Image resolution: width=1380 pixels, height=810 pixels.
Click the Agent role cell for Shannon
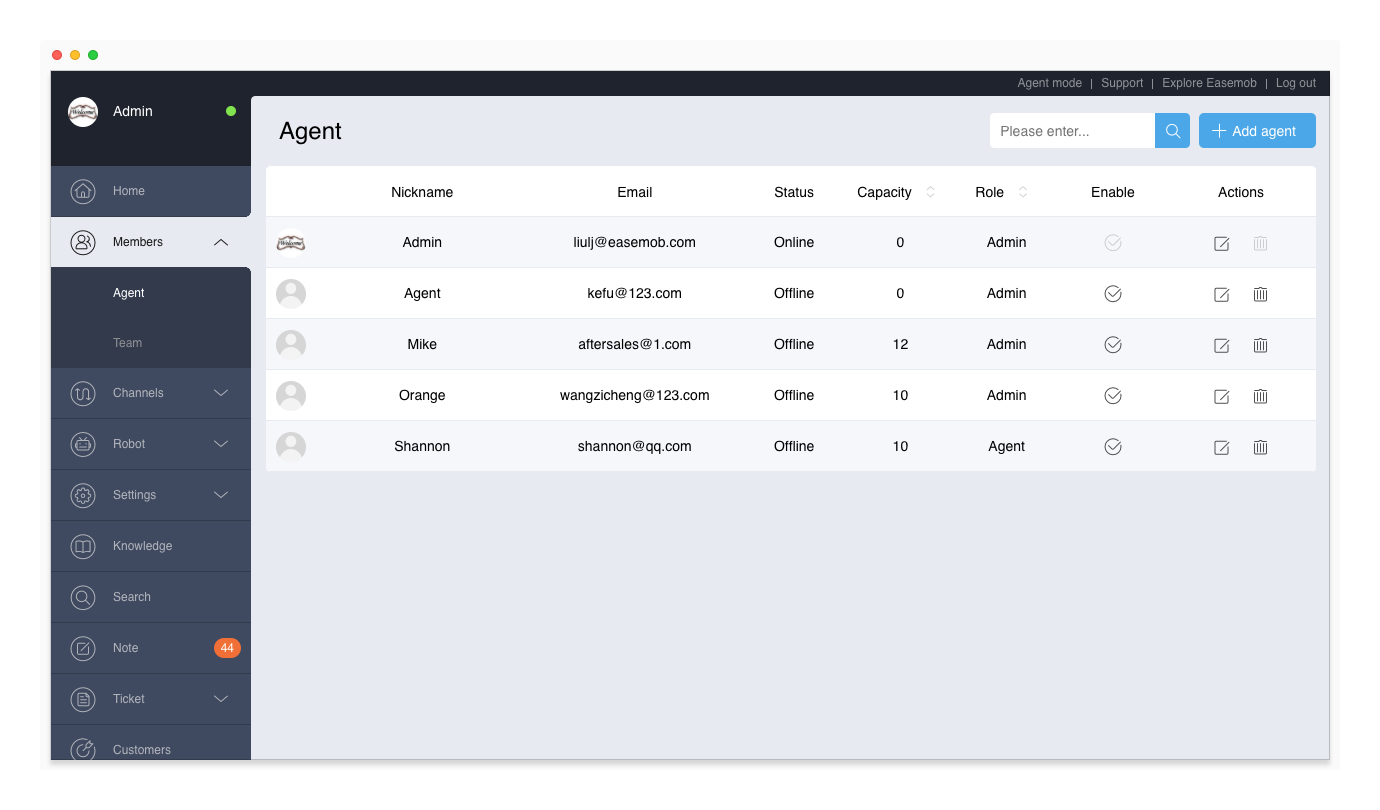pyautogui.click(x=1006, y=446)
